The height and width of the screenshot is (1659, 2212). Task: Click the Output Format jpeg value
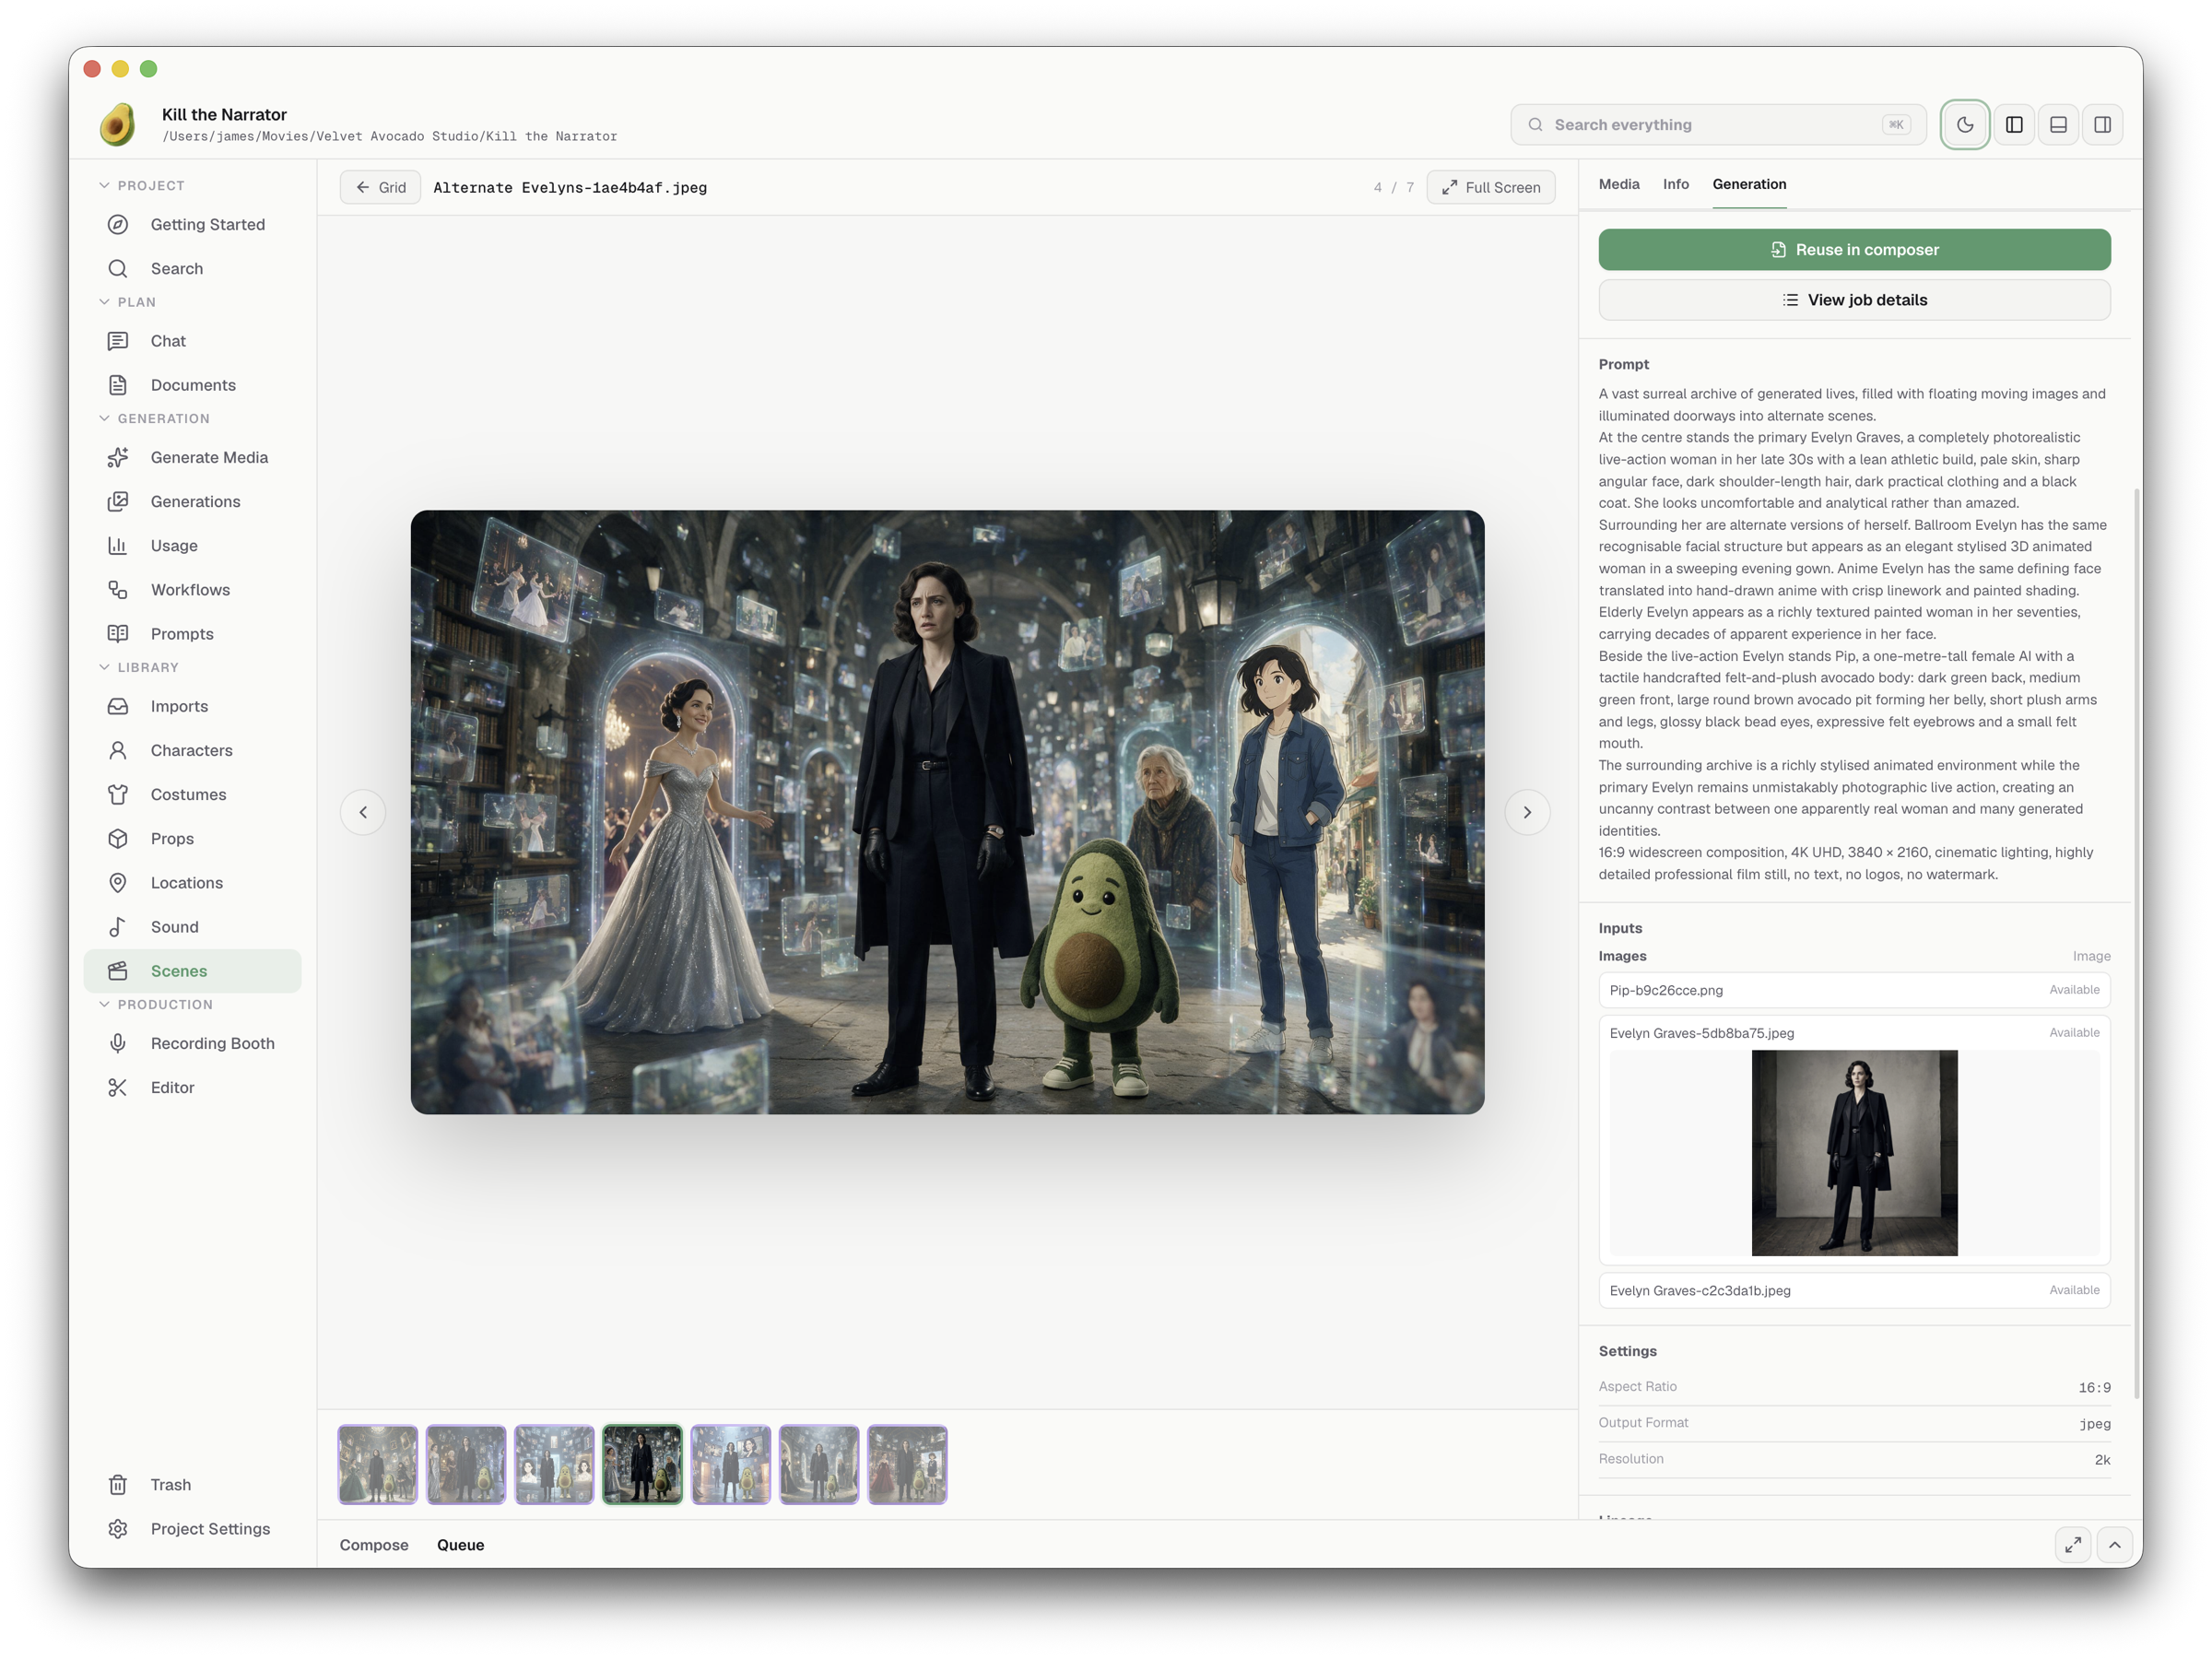click(2095, 1423)
